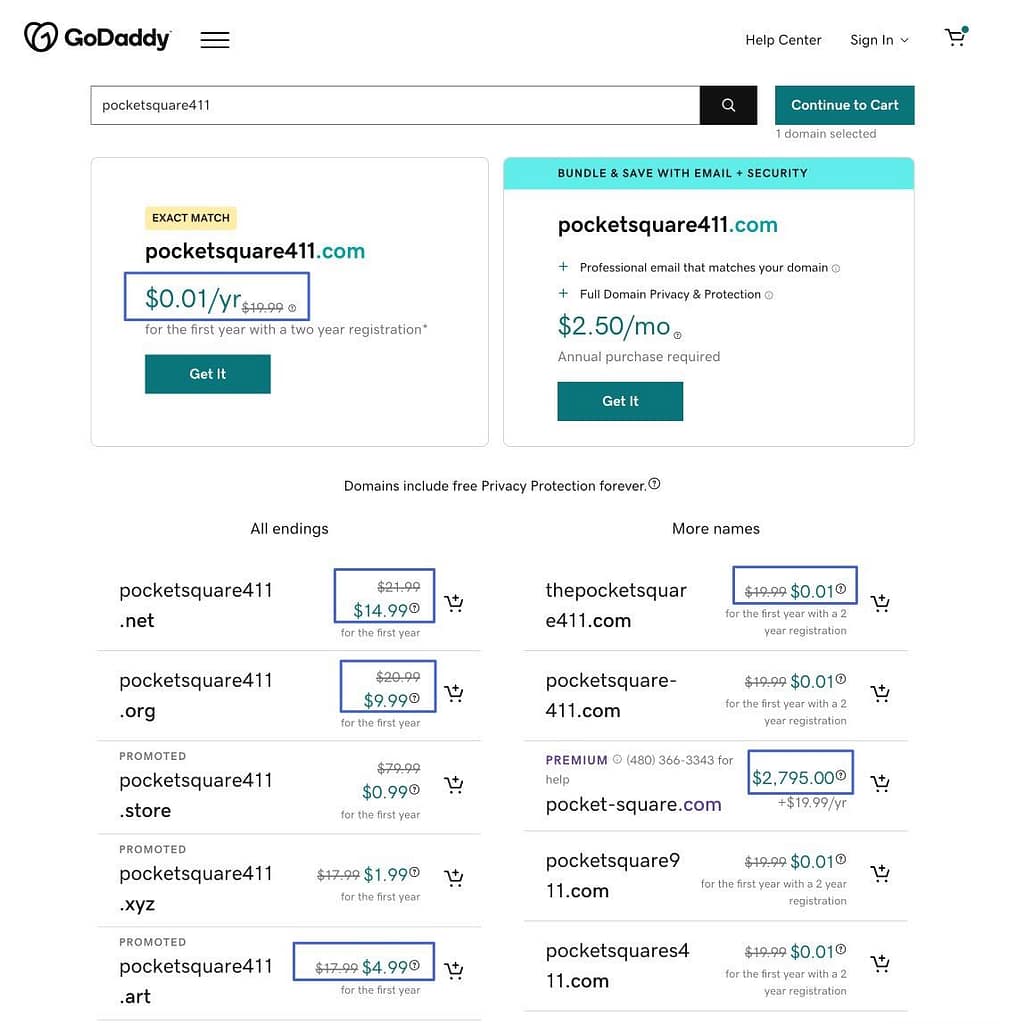Screen dimensions: 1017x1024
Task: Add pocketsquare411.org using its add-to-cart icon
Action: [454, 693]
